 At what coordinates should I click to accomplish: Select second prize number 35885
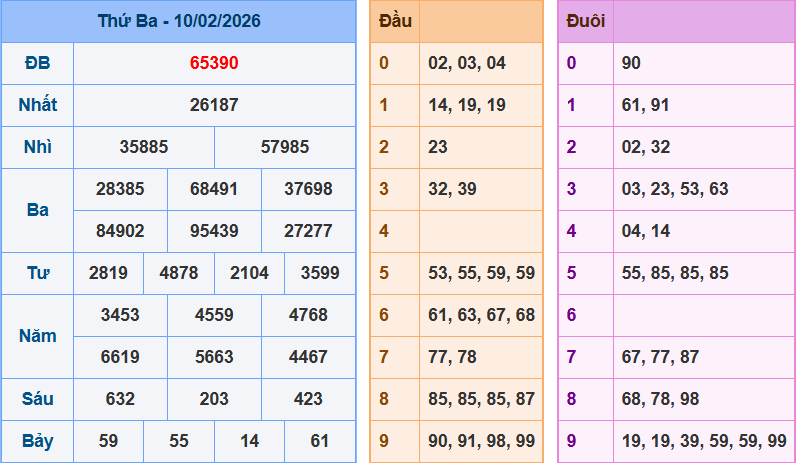coord(144,147)
